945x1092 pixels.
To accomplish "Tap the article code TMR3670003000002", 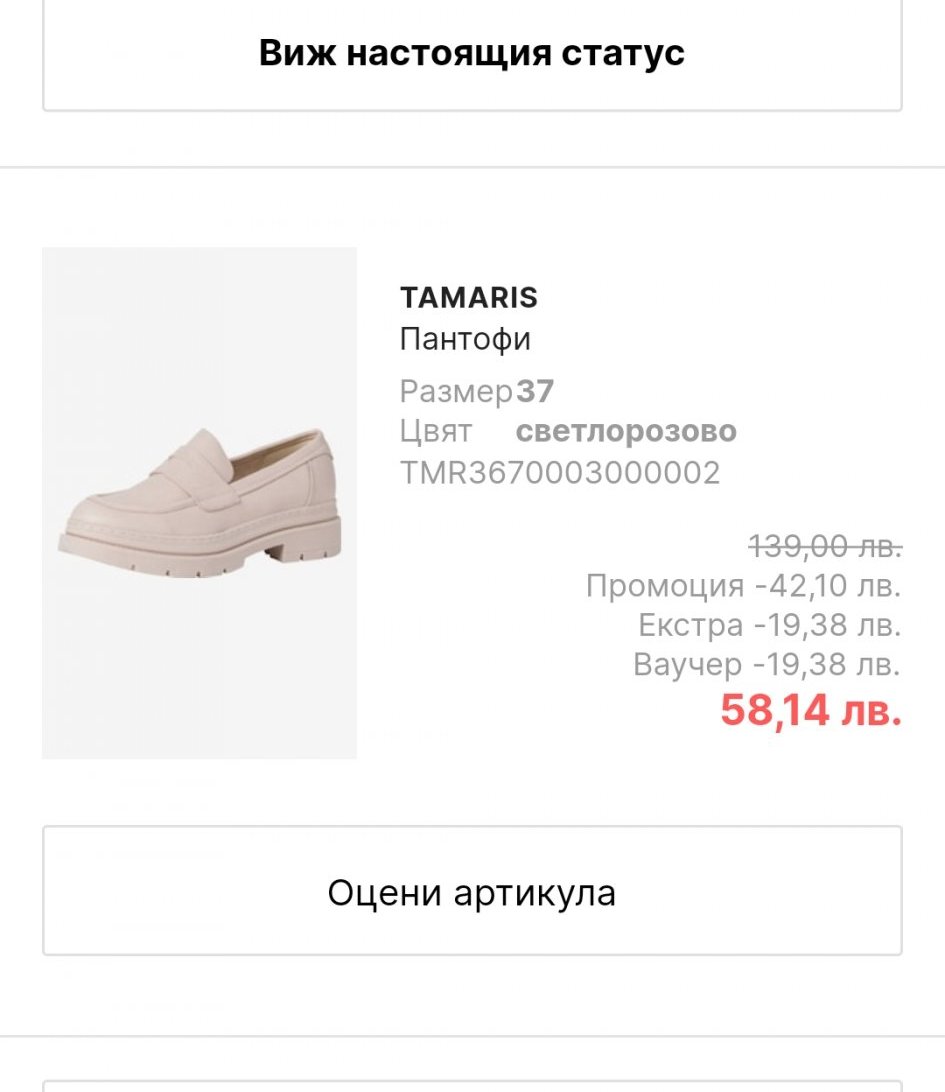I will click(x=559, y=472).
